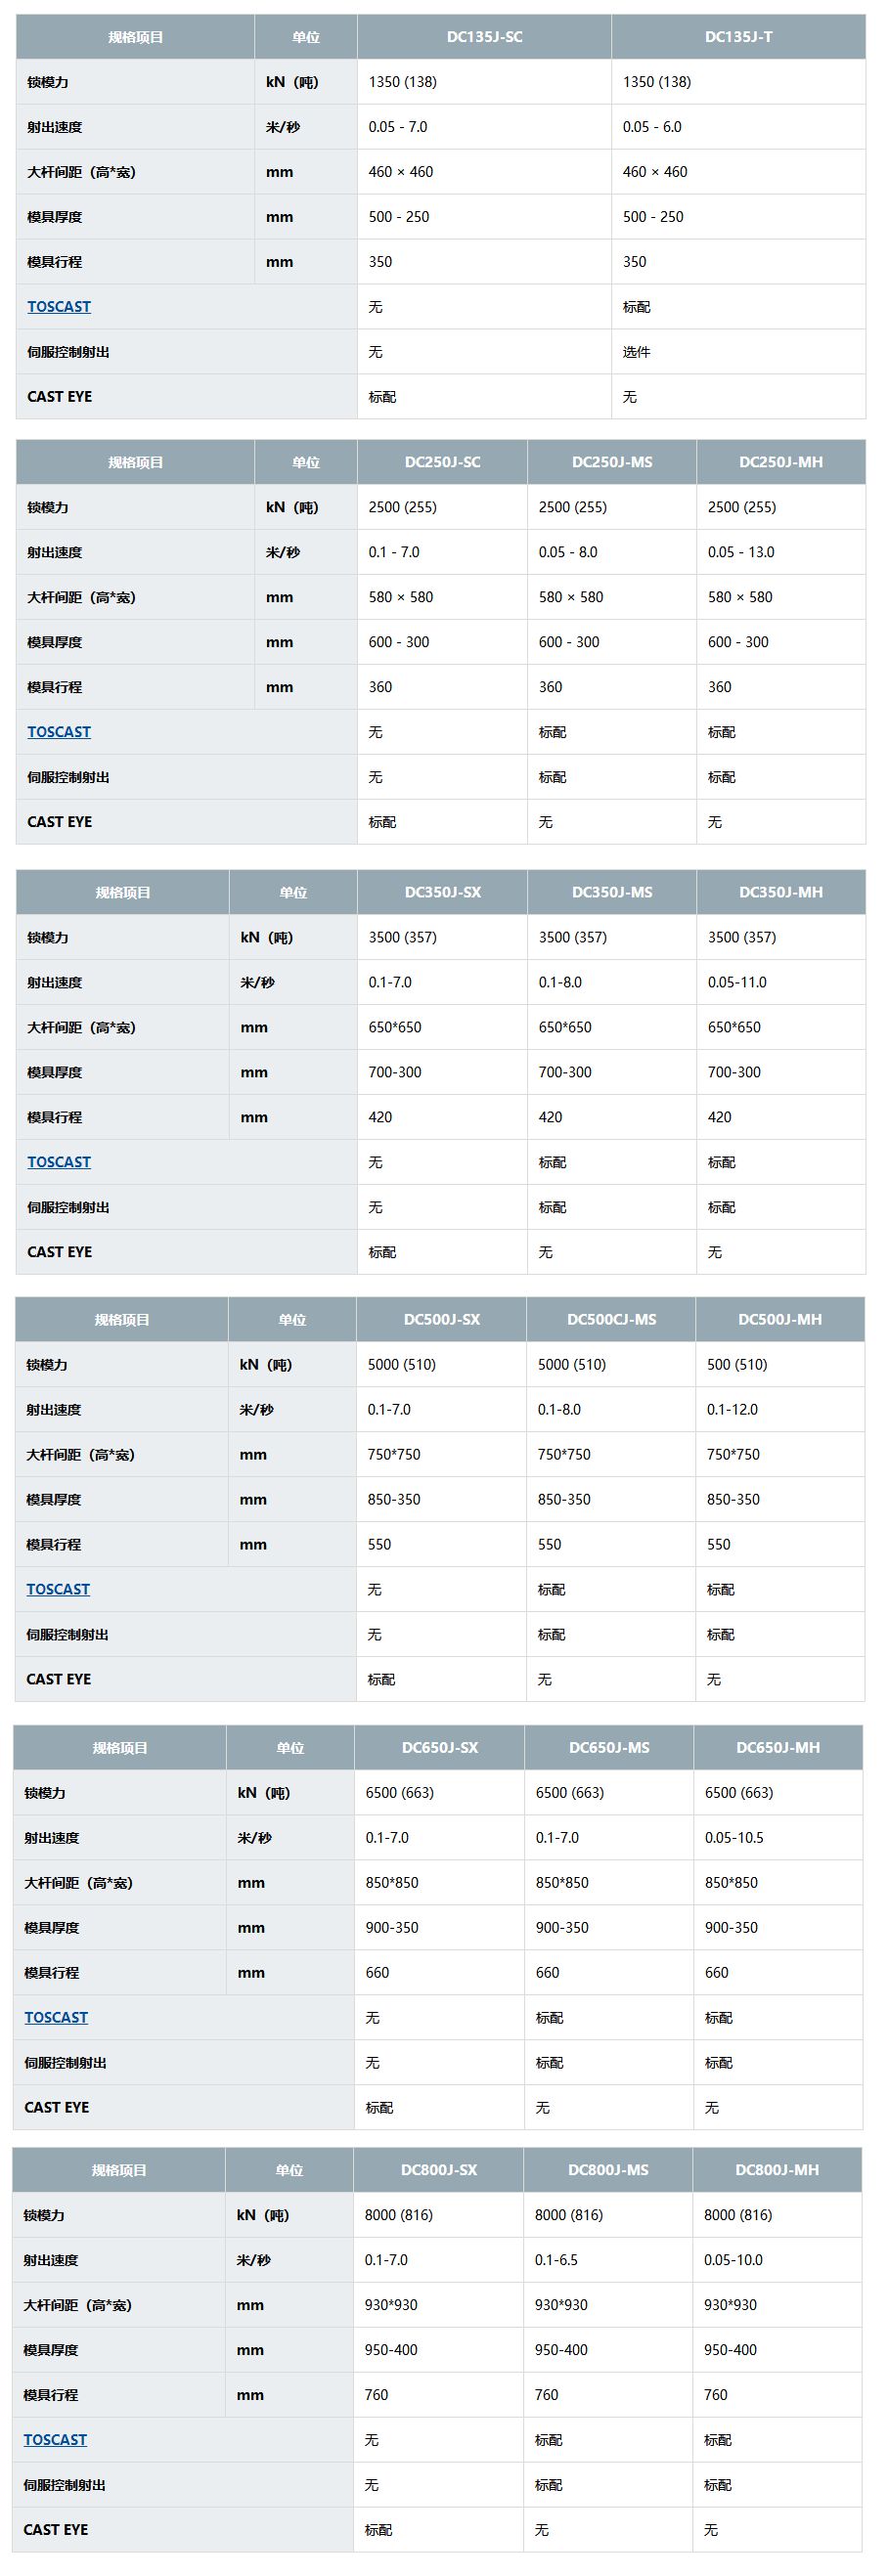This screenshot has height=2576, width=888.
Task: Click the 0.1-6.5 injection speed cell
Action: 556,2260
